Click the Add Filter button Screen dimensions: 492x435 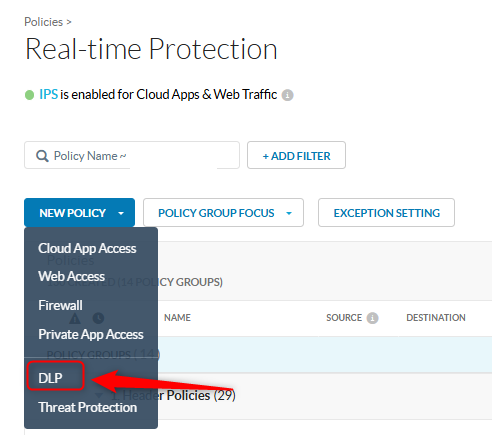coord(296,155)
